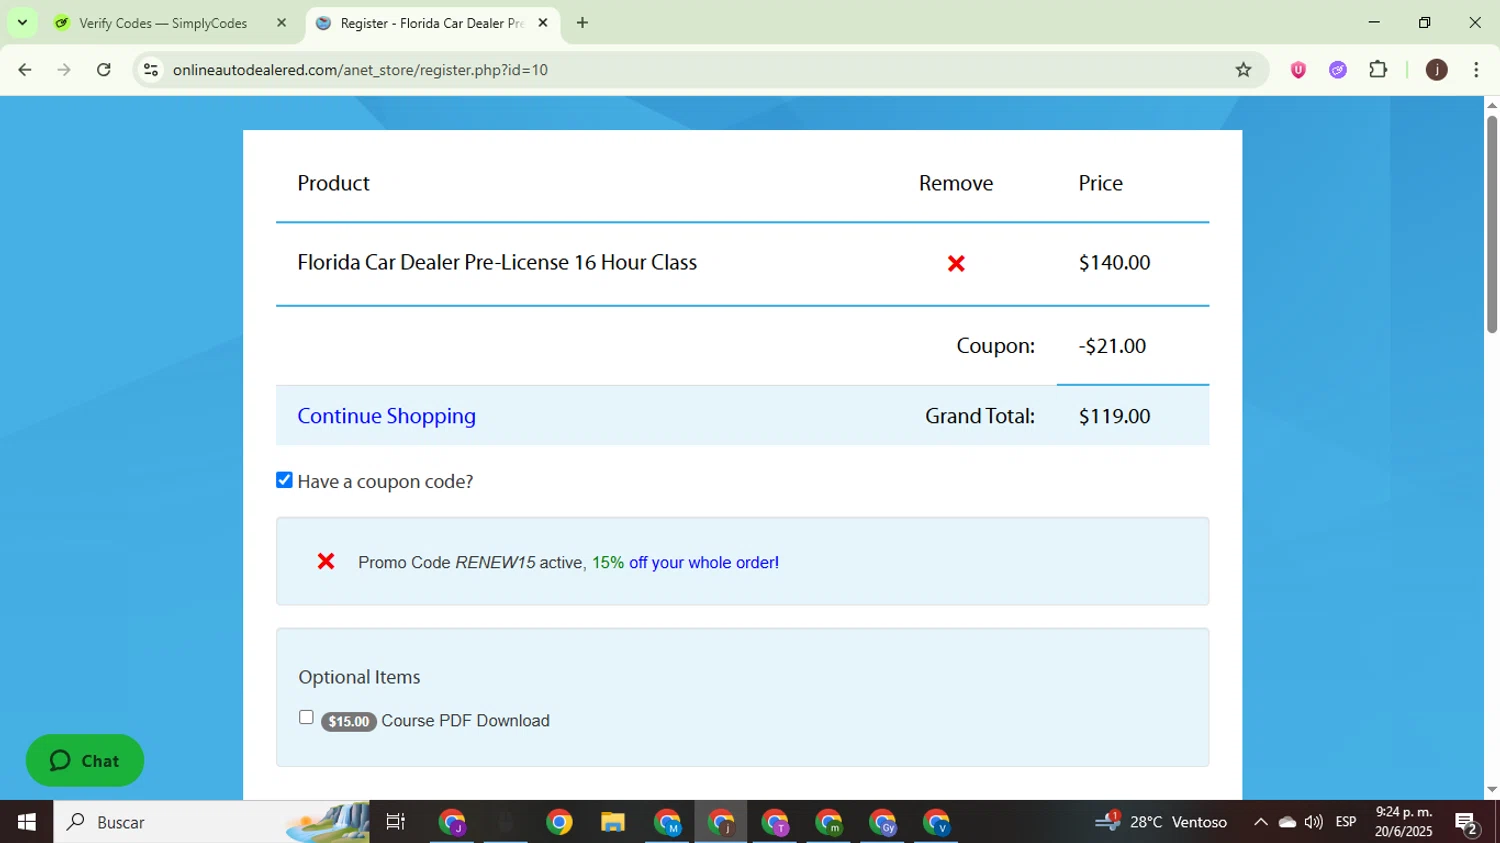Open the Chrome taskbar icon with Gy profile badge
This screenshot has height=843, width=1500.
[x=883, y=822]
